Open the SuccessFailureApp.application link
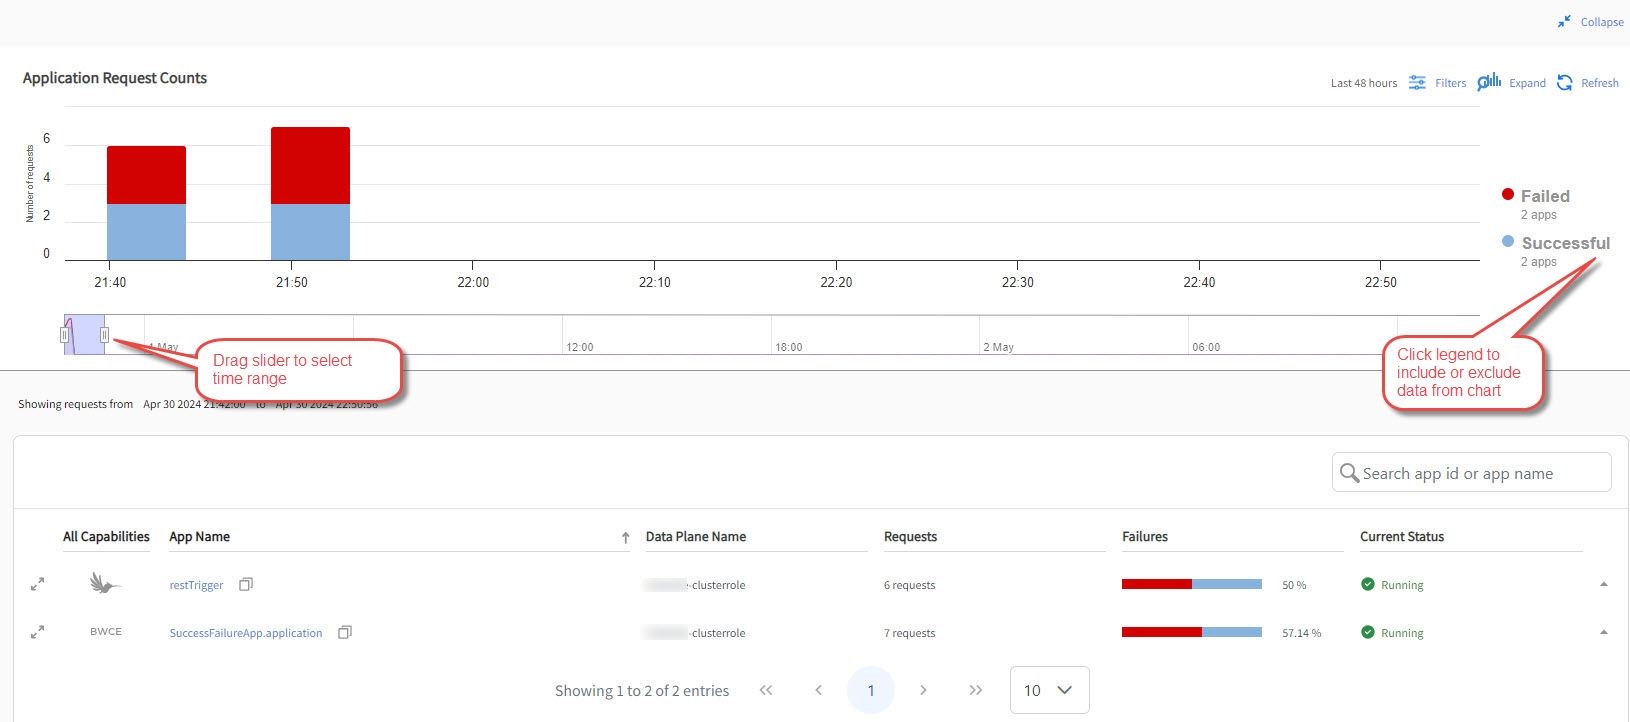The height and width of the screenshot is (722, 1630). point(246,633)
